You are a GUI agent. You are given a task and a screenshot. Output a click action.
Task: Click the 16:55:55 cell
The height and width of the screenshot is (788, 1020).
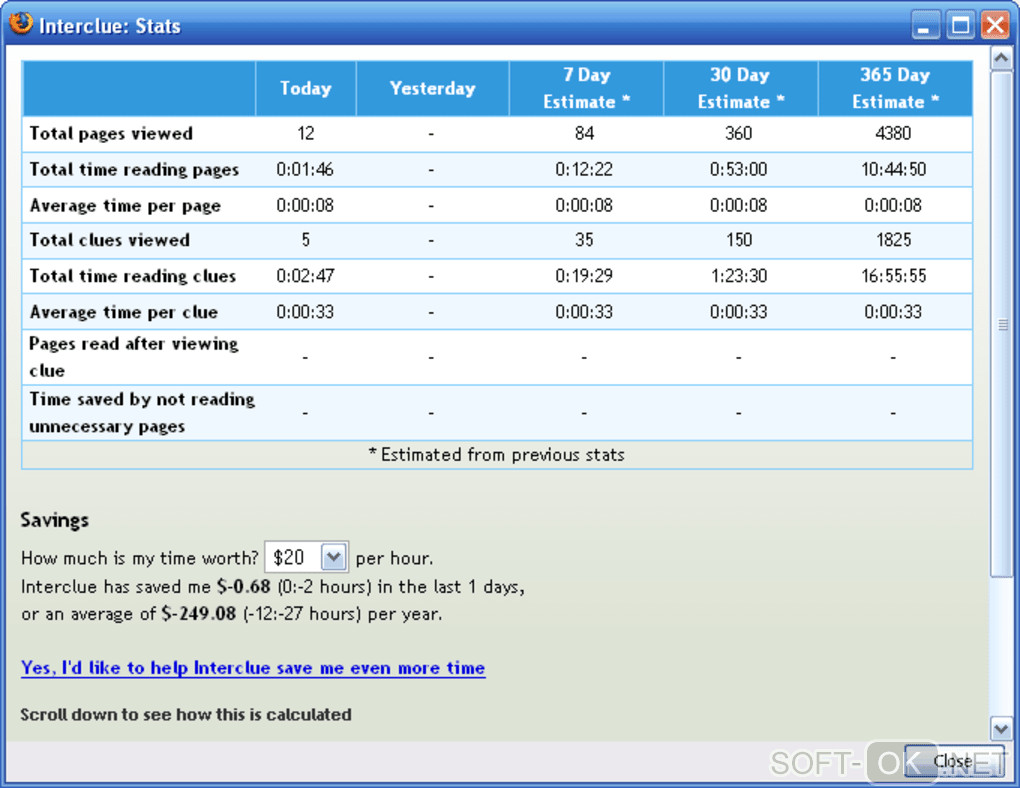(894, 276)
